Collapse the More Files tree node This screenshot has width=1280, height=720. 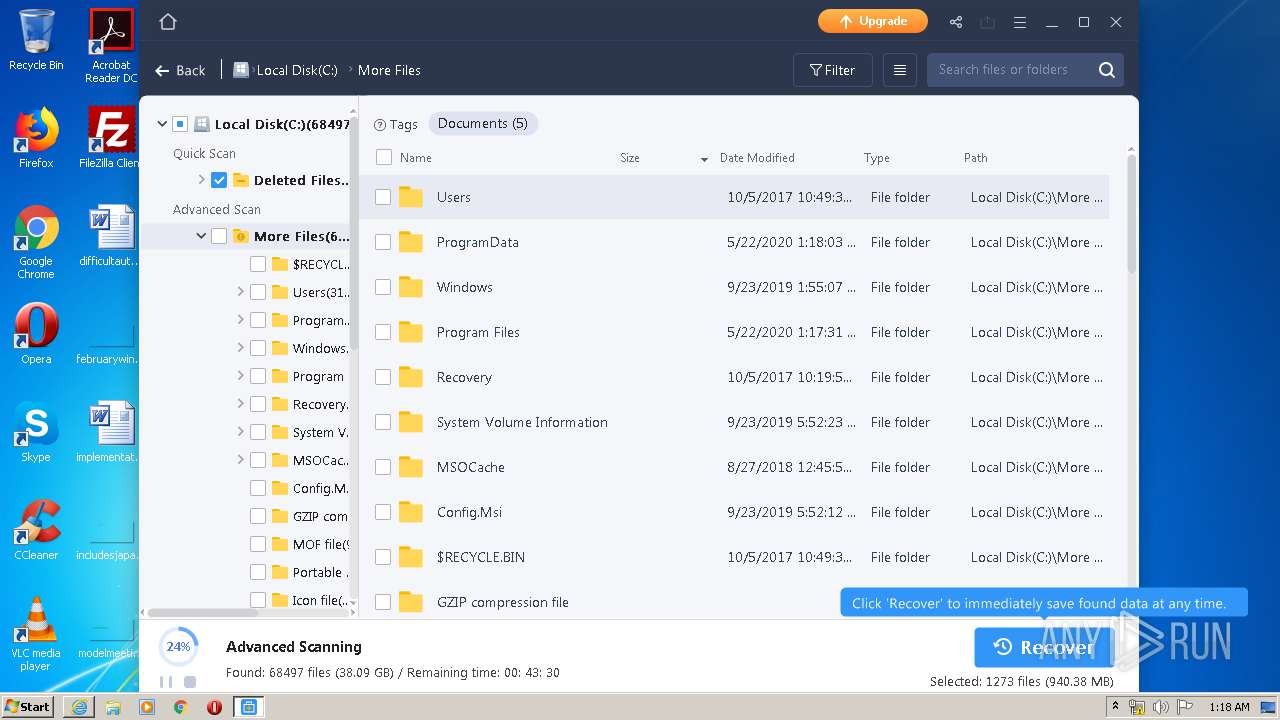point(201,236)
